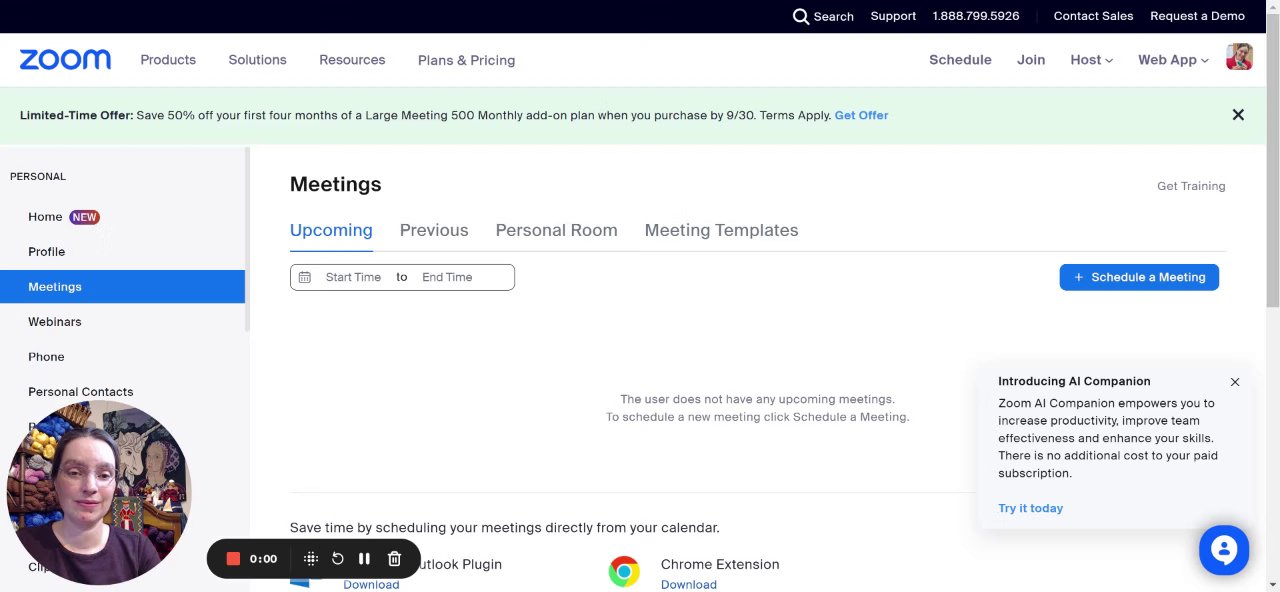Switch to the Previous meetings tab
Viewport: 1280px width, 592px height.
pos(434,230)
